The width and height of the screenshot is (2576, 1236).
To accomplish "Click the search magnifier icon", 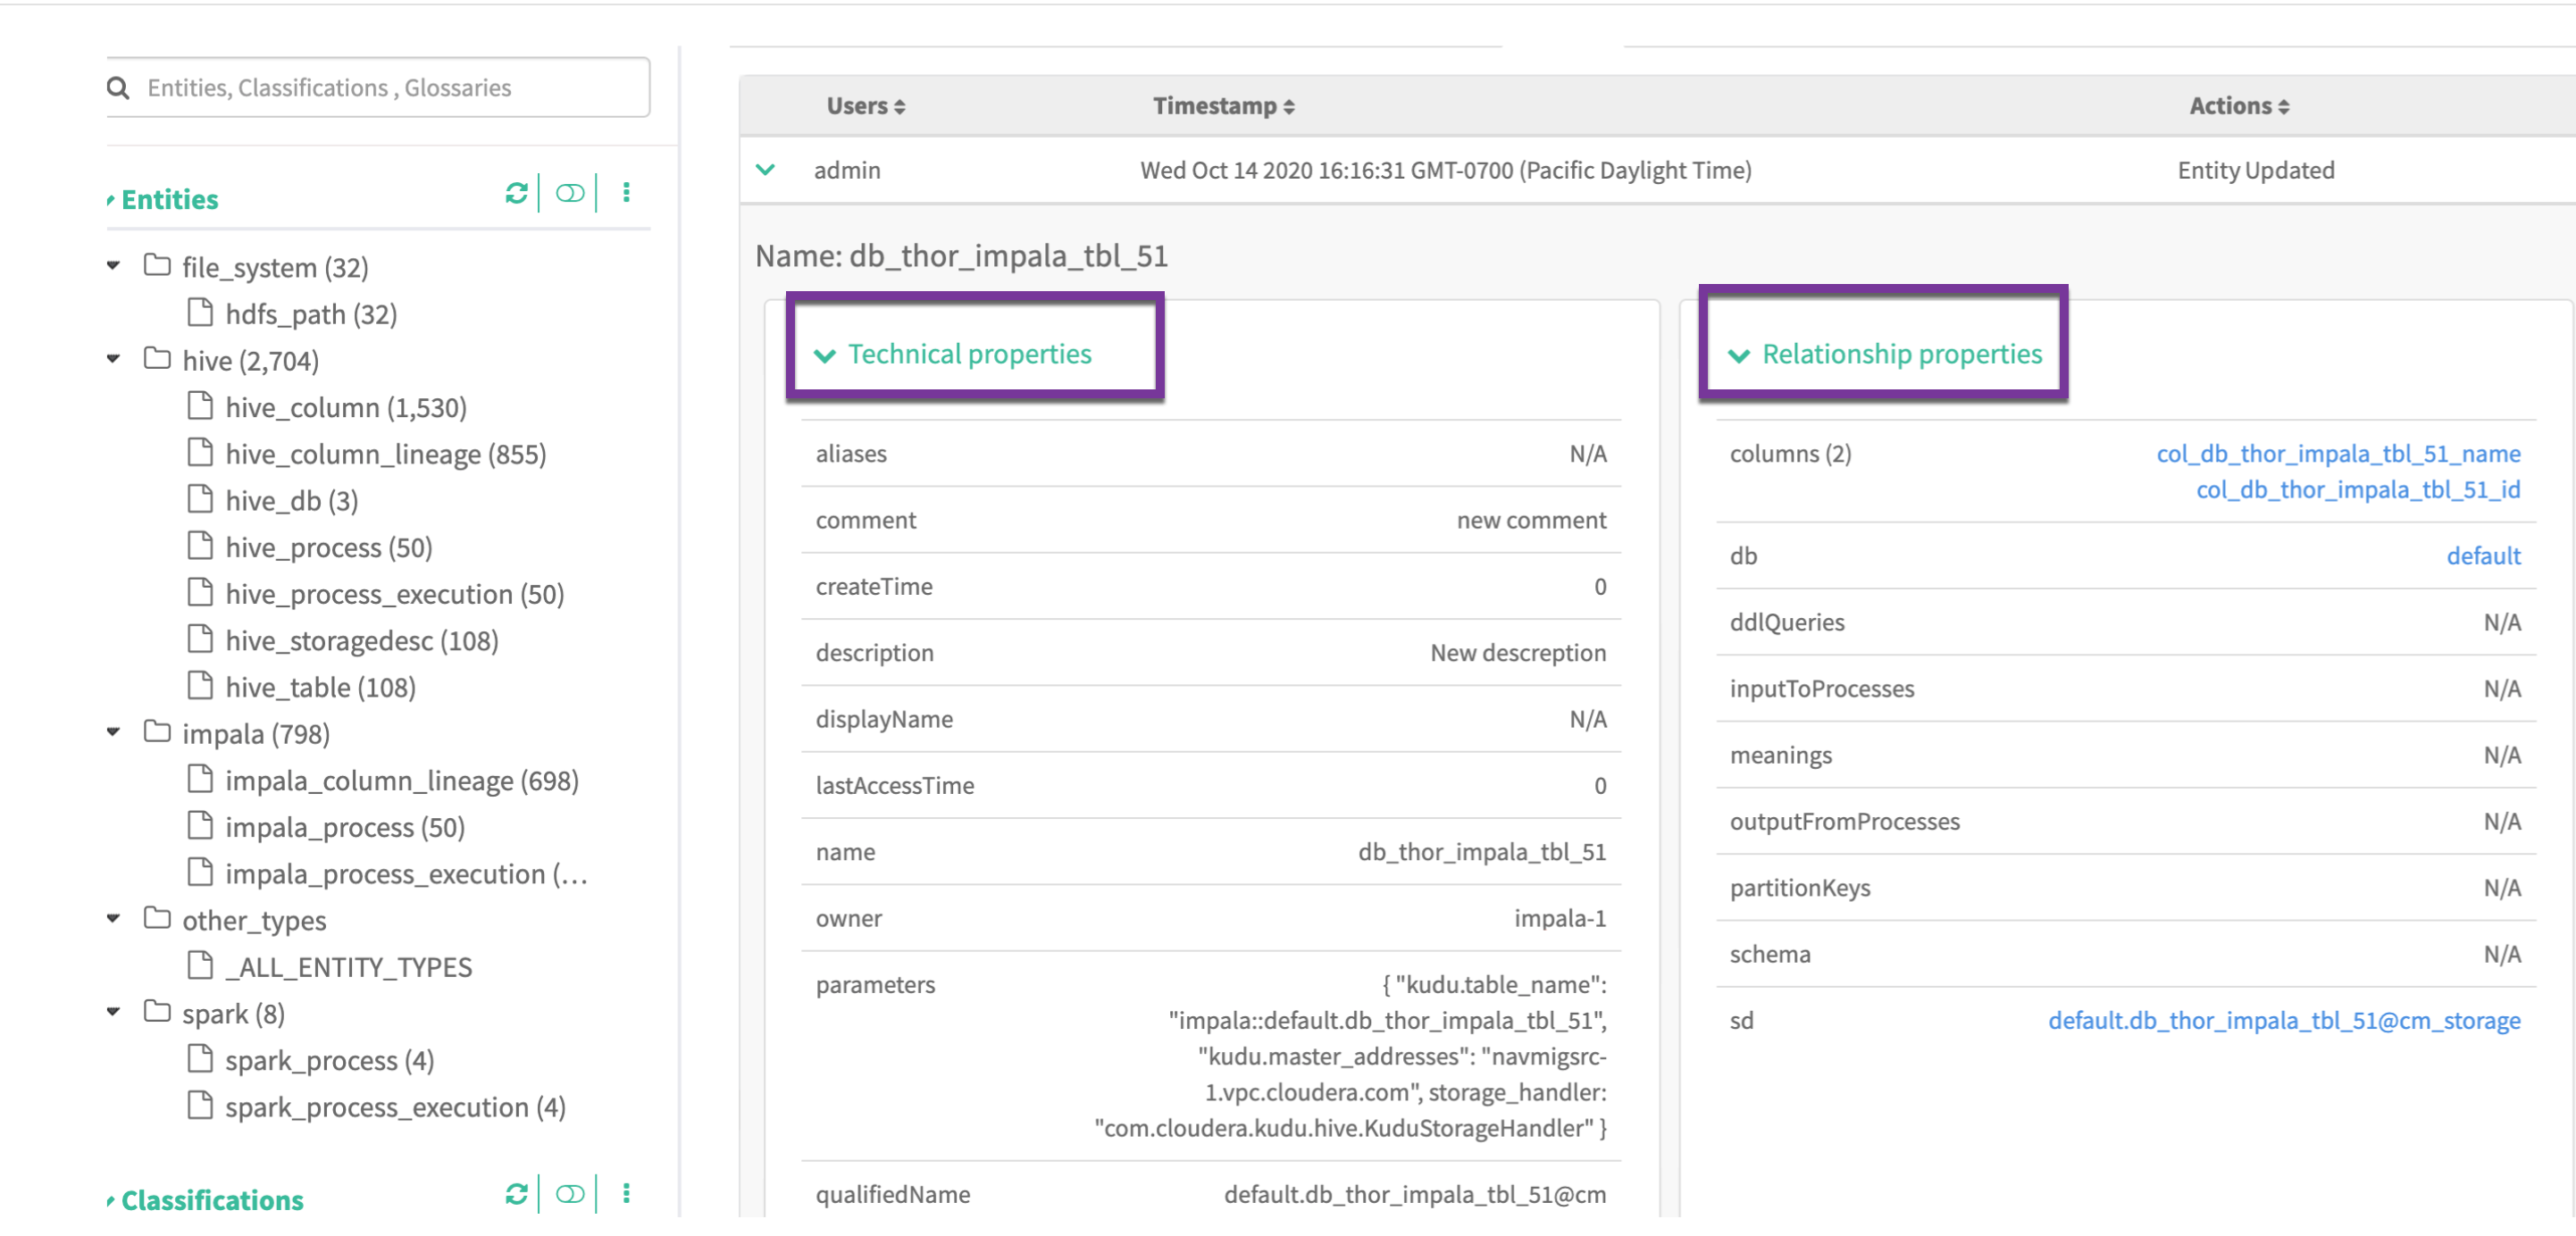I will (x=118, y=88).
